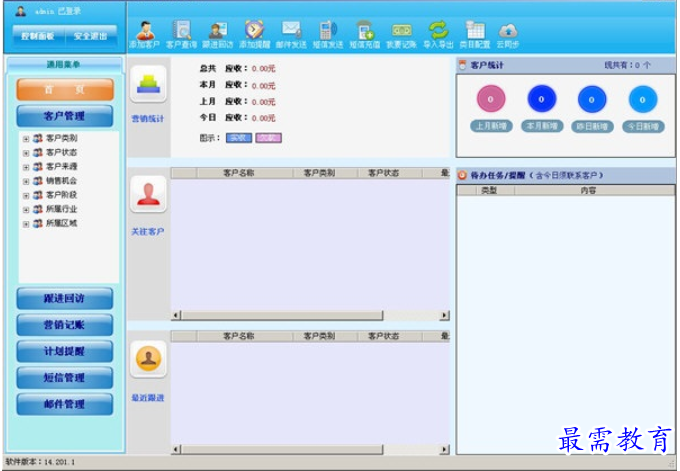This screenshot has width=680, height=471.
Task: Click the 添加客户 (Add Customer) toolbar icon
Action: (x=145, y=34)
